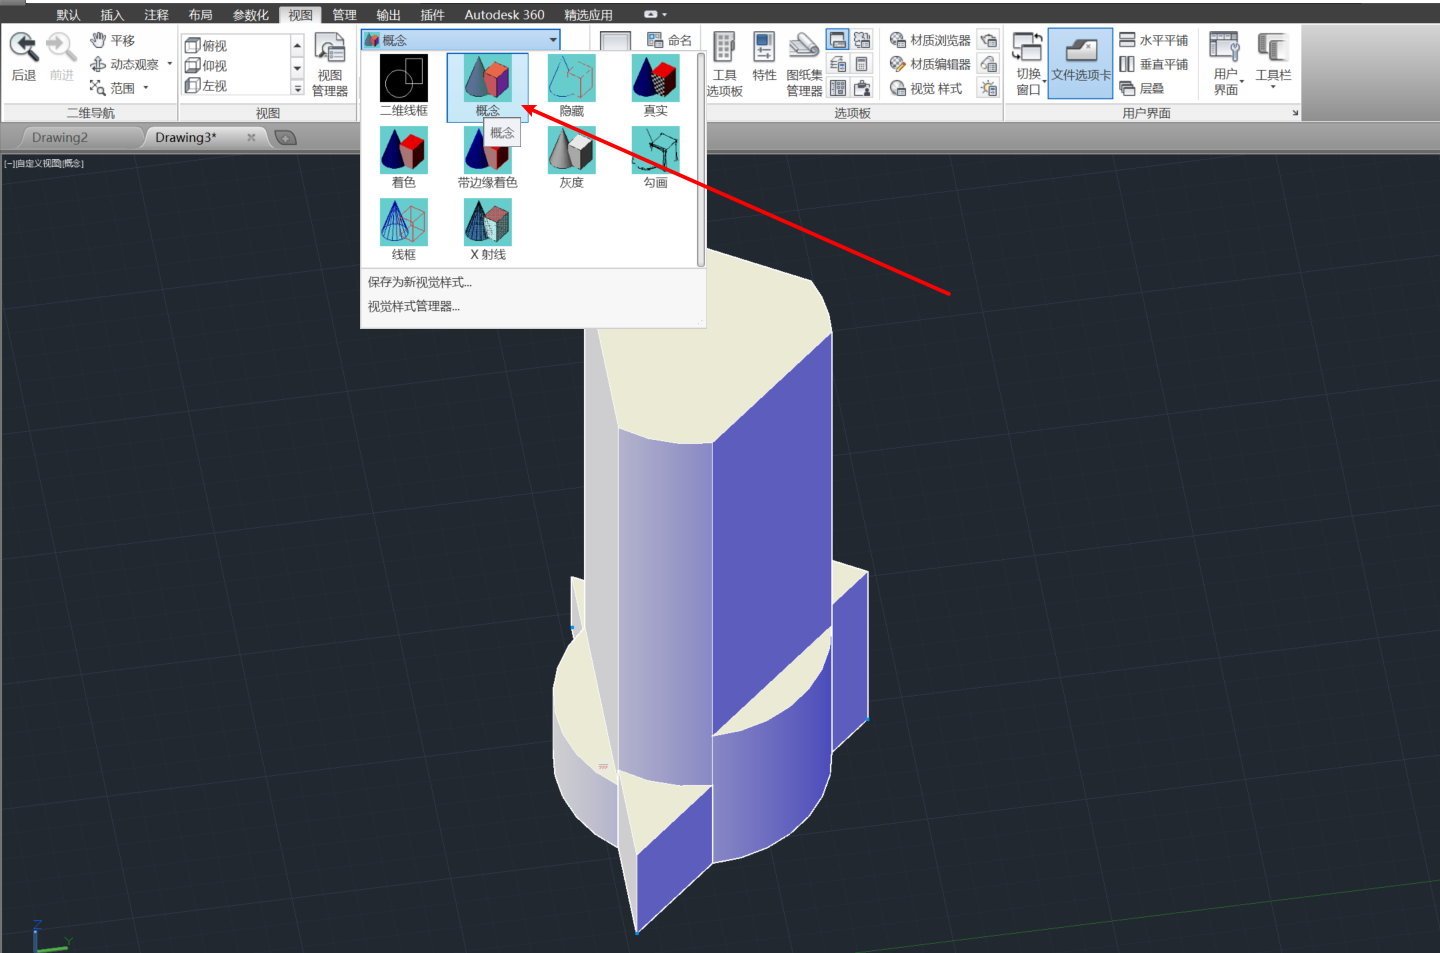
Task: Click the 范围 (Extents) zoom tool
Action: [x=112, y=88]
